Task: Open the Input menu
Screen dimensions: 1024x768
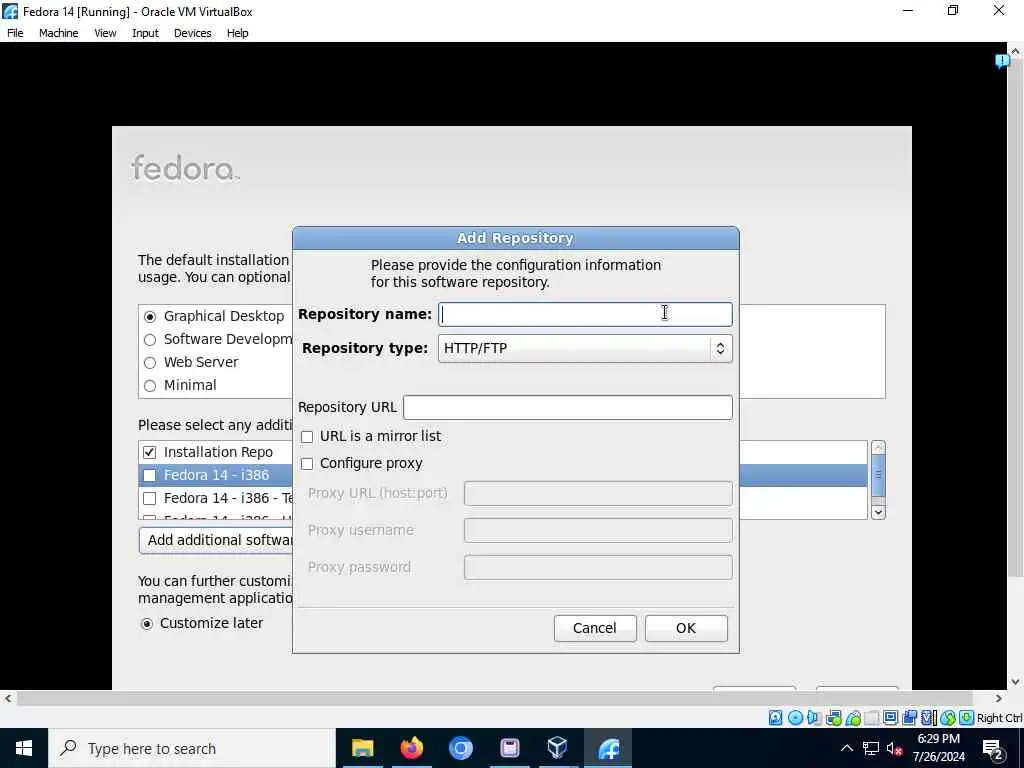Action: click(x=145, y=33)
